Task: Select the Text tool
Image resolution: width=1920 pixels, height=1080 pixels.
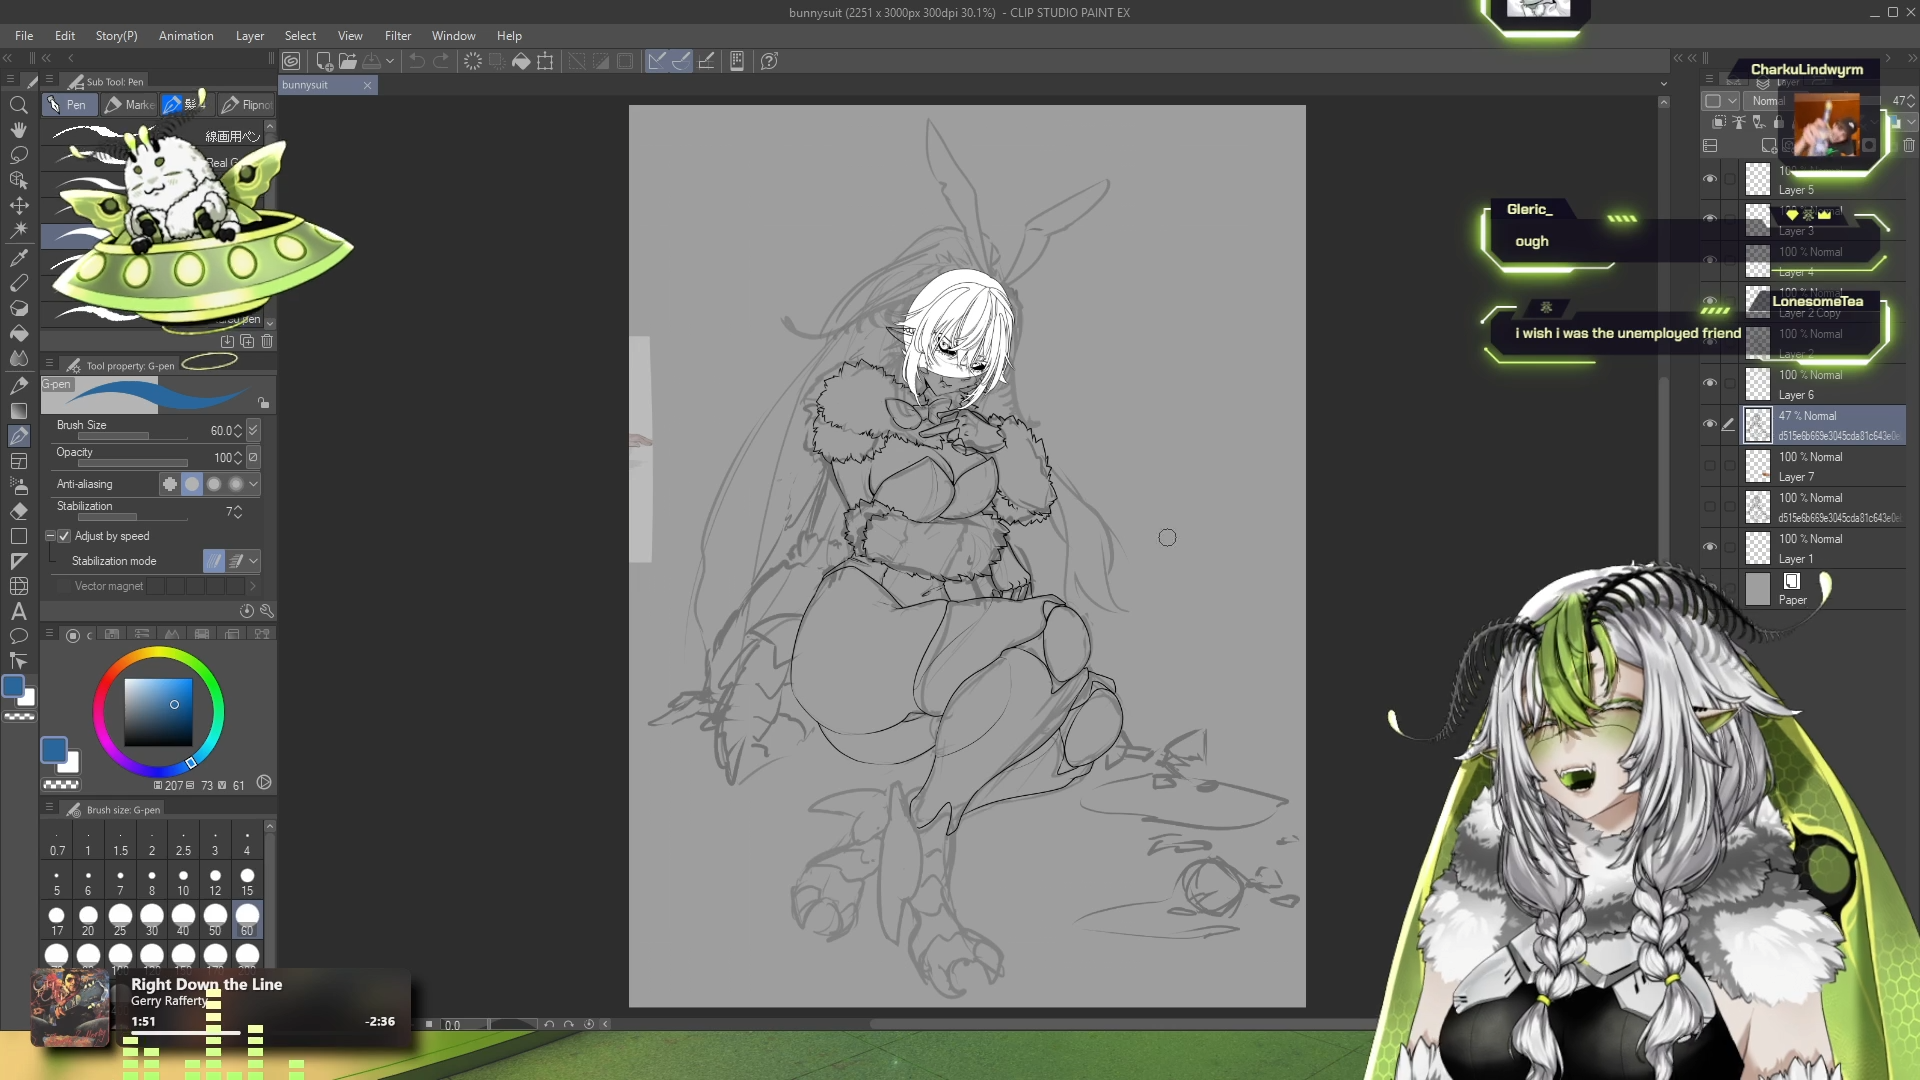Action: point(18,611)
